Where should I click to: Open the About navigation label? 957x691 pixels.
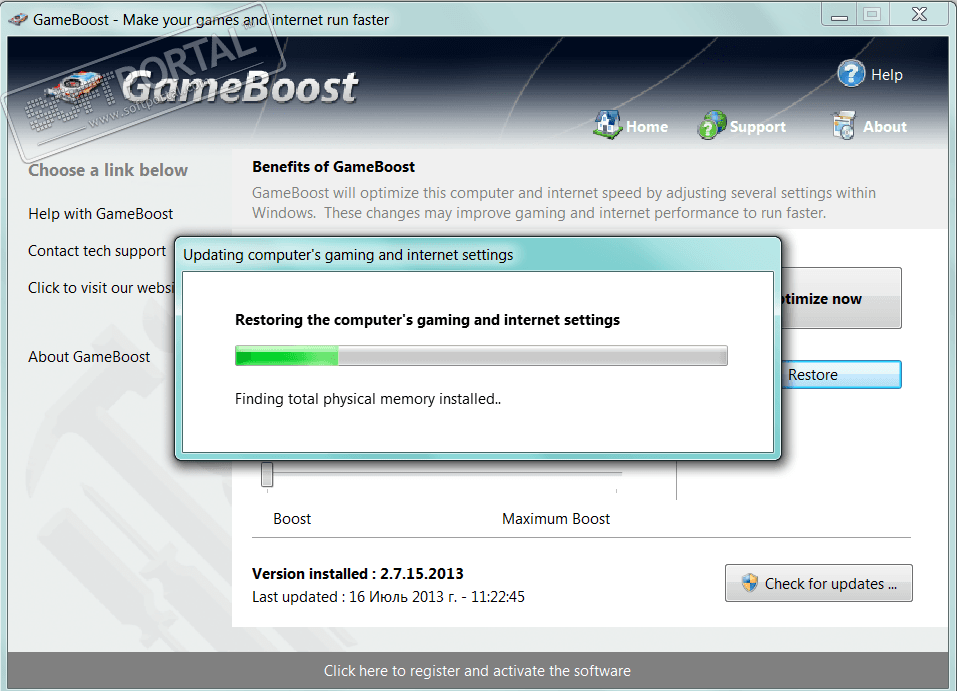tap(884, 126)
